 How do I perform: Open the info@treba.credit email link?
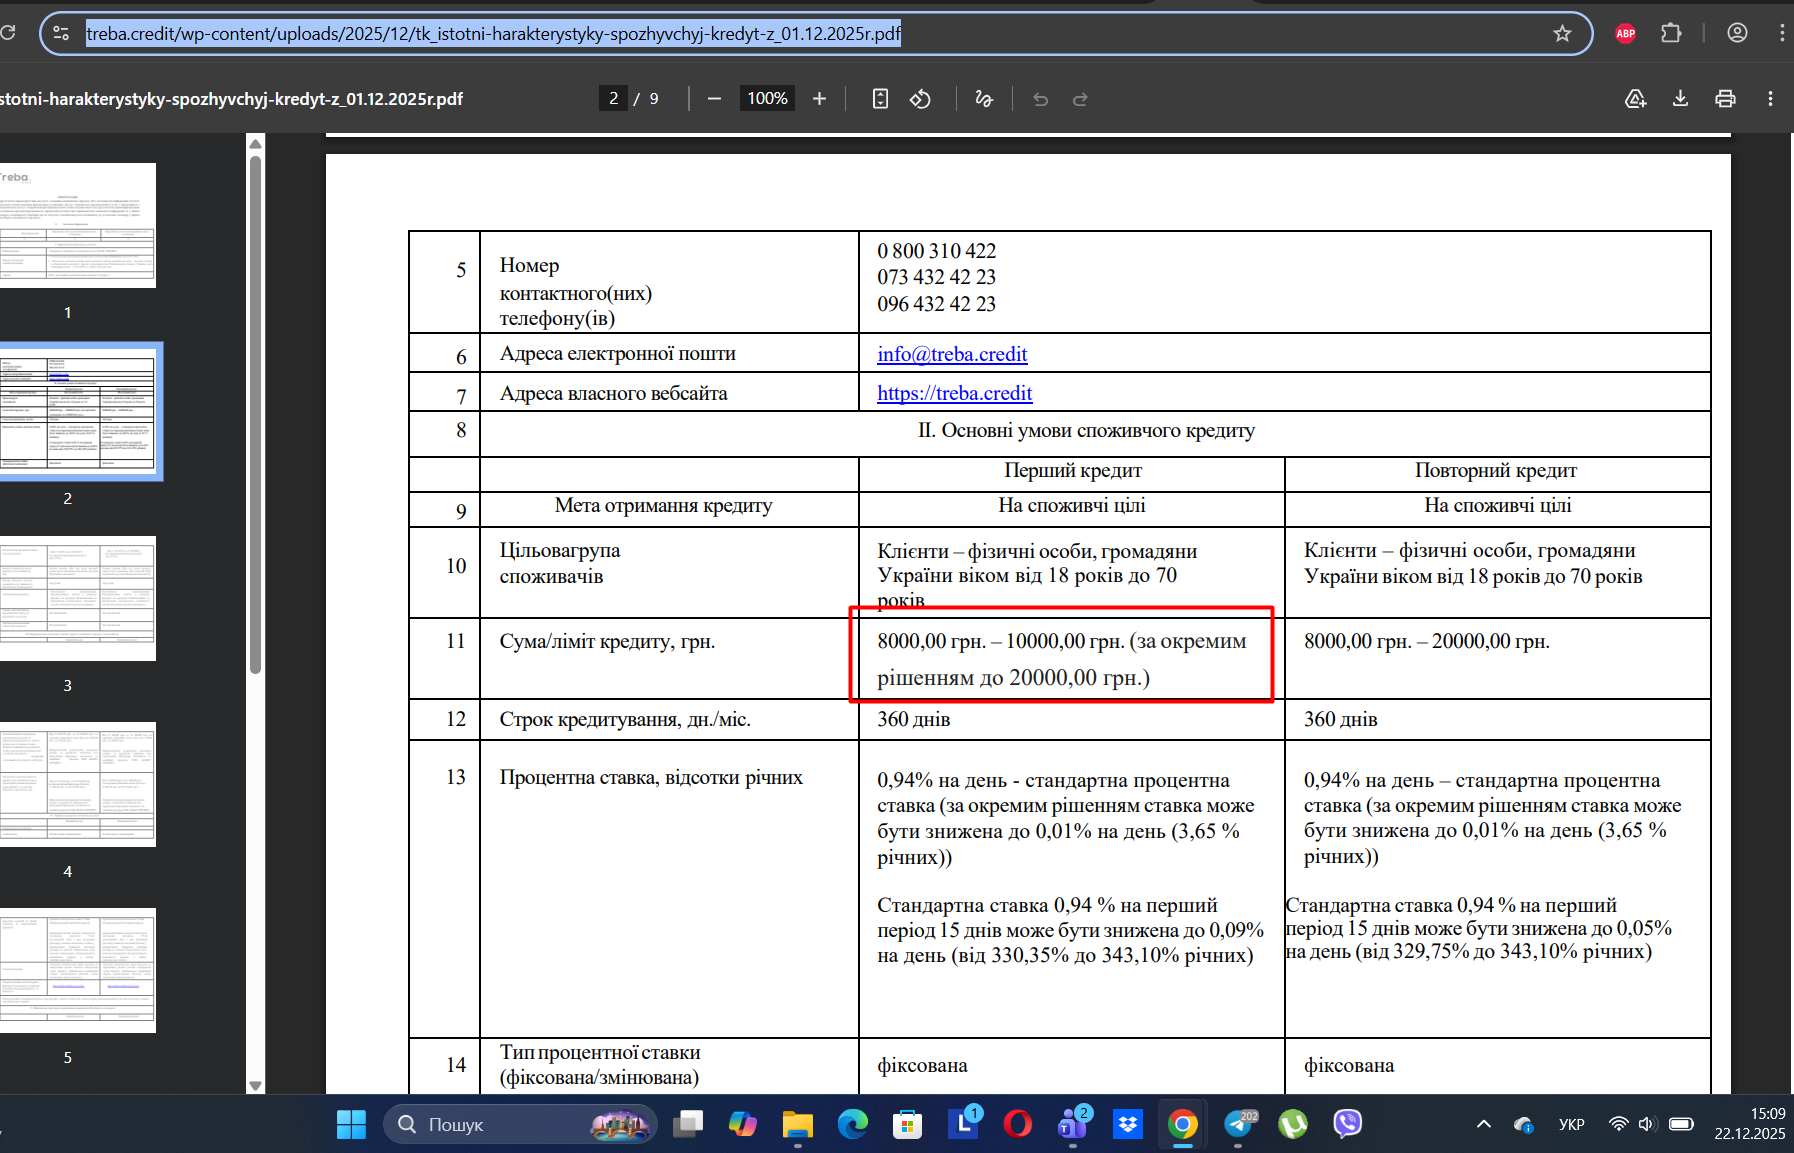[952, 354]
